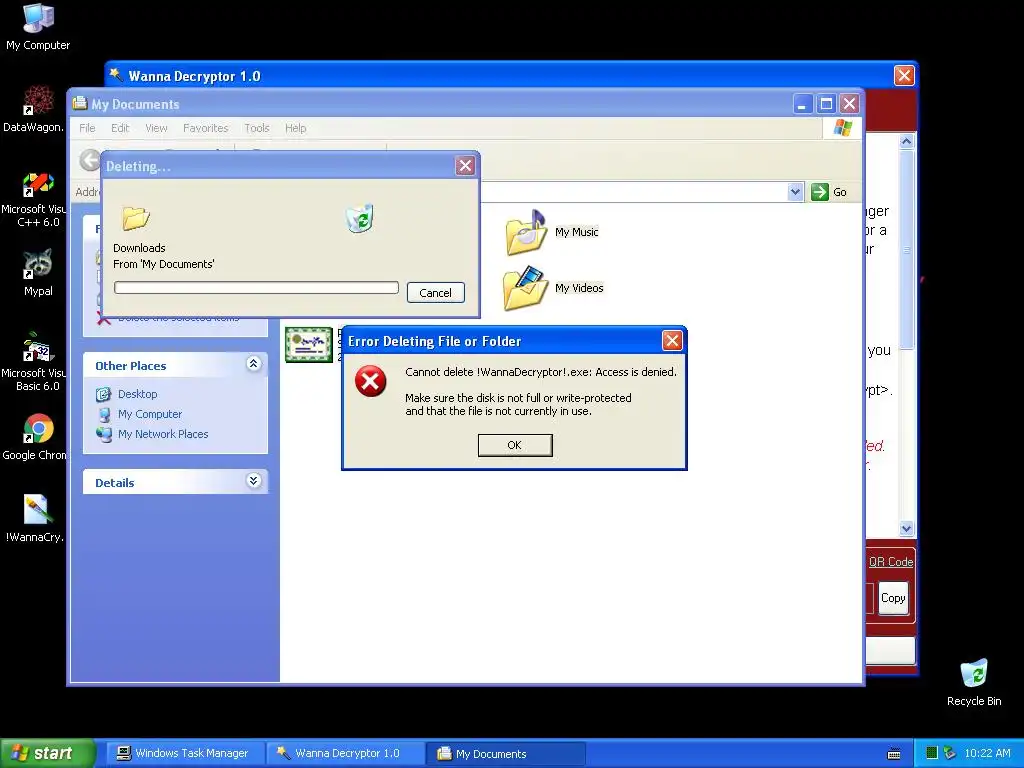Image resolution: width=1024 pixels, height=768 pixels.
Task: Click the deleting progress bar
Action: [x=256, y=287]
